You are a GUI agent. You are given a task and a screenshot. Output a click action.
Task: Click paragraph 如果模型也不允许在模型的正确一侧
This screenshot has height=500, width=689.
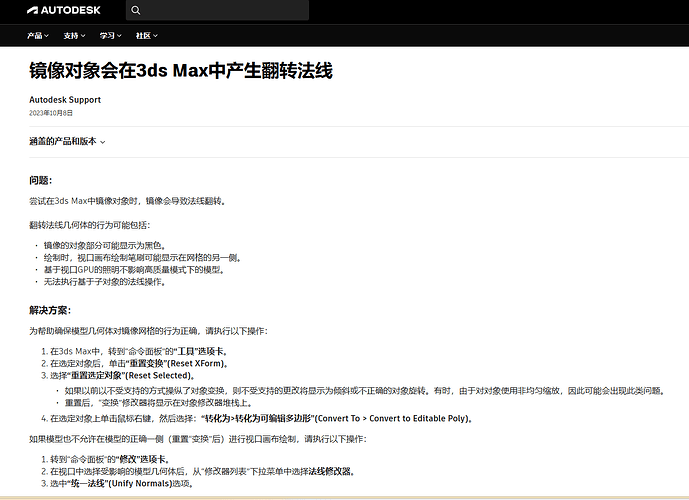coord(198,439)
